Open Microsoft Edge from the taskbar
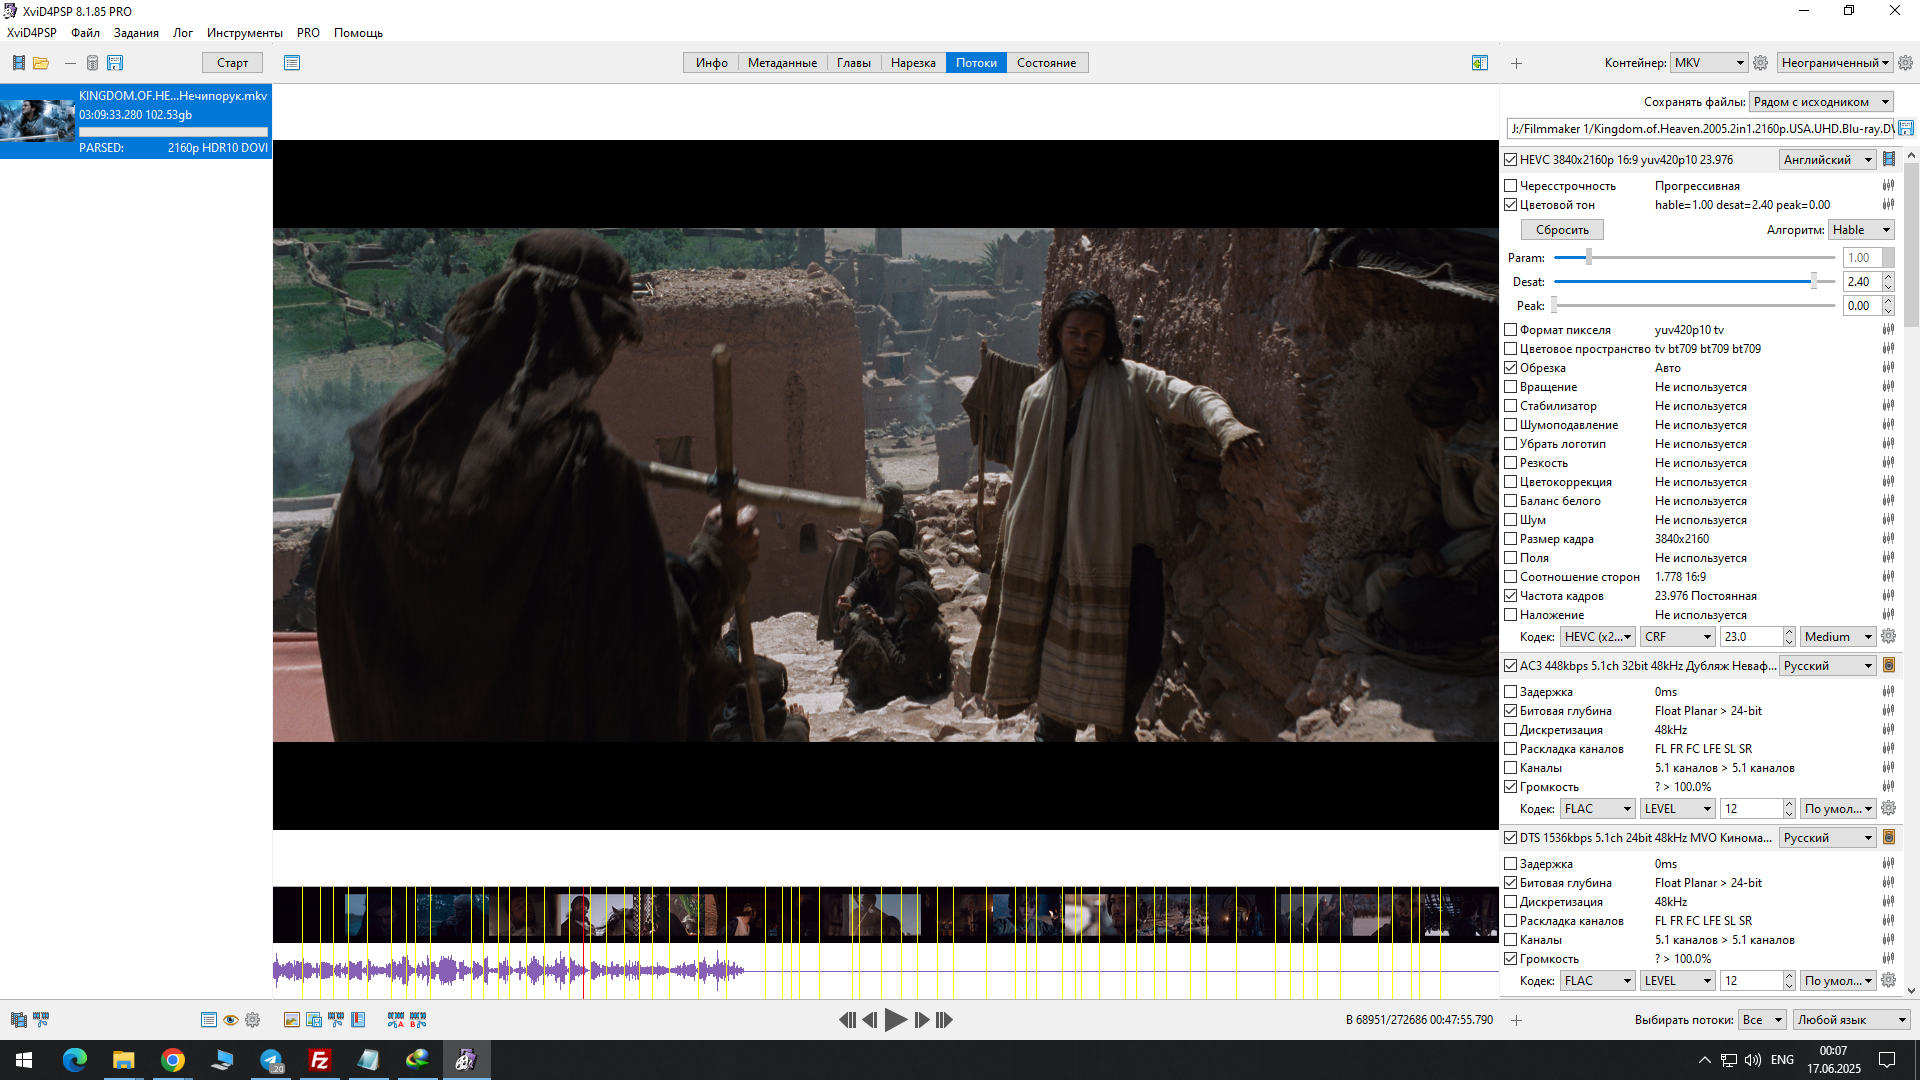Image resolution: width=1920 pixels, height=1080 pixels. point(75,1060)
